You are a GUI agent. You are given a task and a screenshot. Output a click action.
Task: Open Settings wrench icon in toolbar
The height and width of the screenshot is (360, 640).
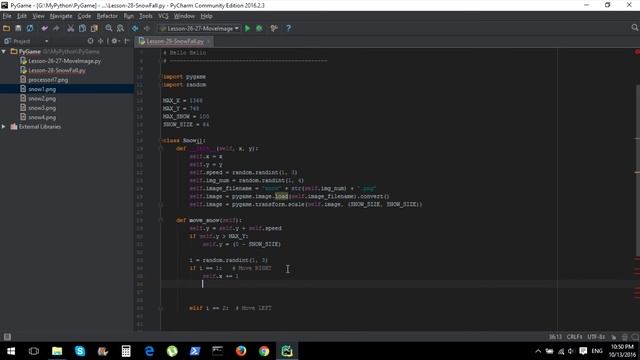click(x=274, y=28)
